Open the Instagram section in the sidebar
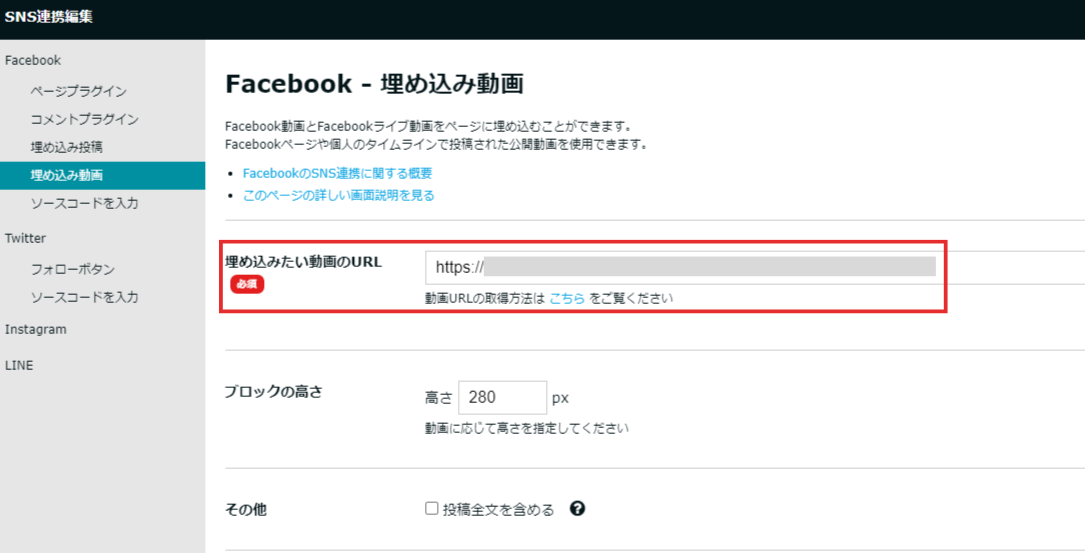 35,329
